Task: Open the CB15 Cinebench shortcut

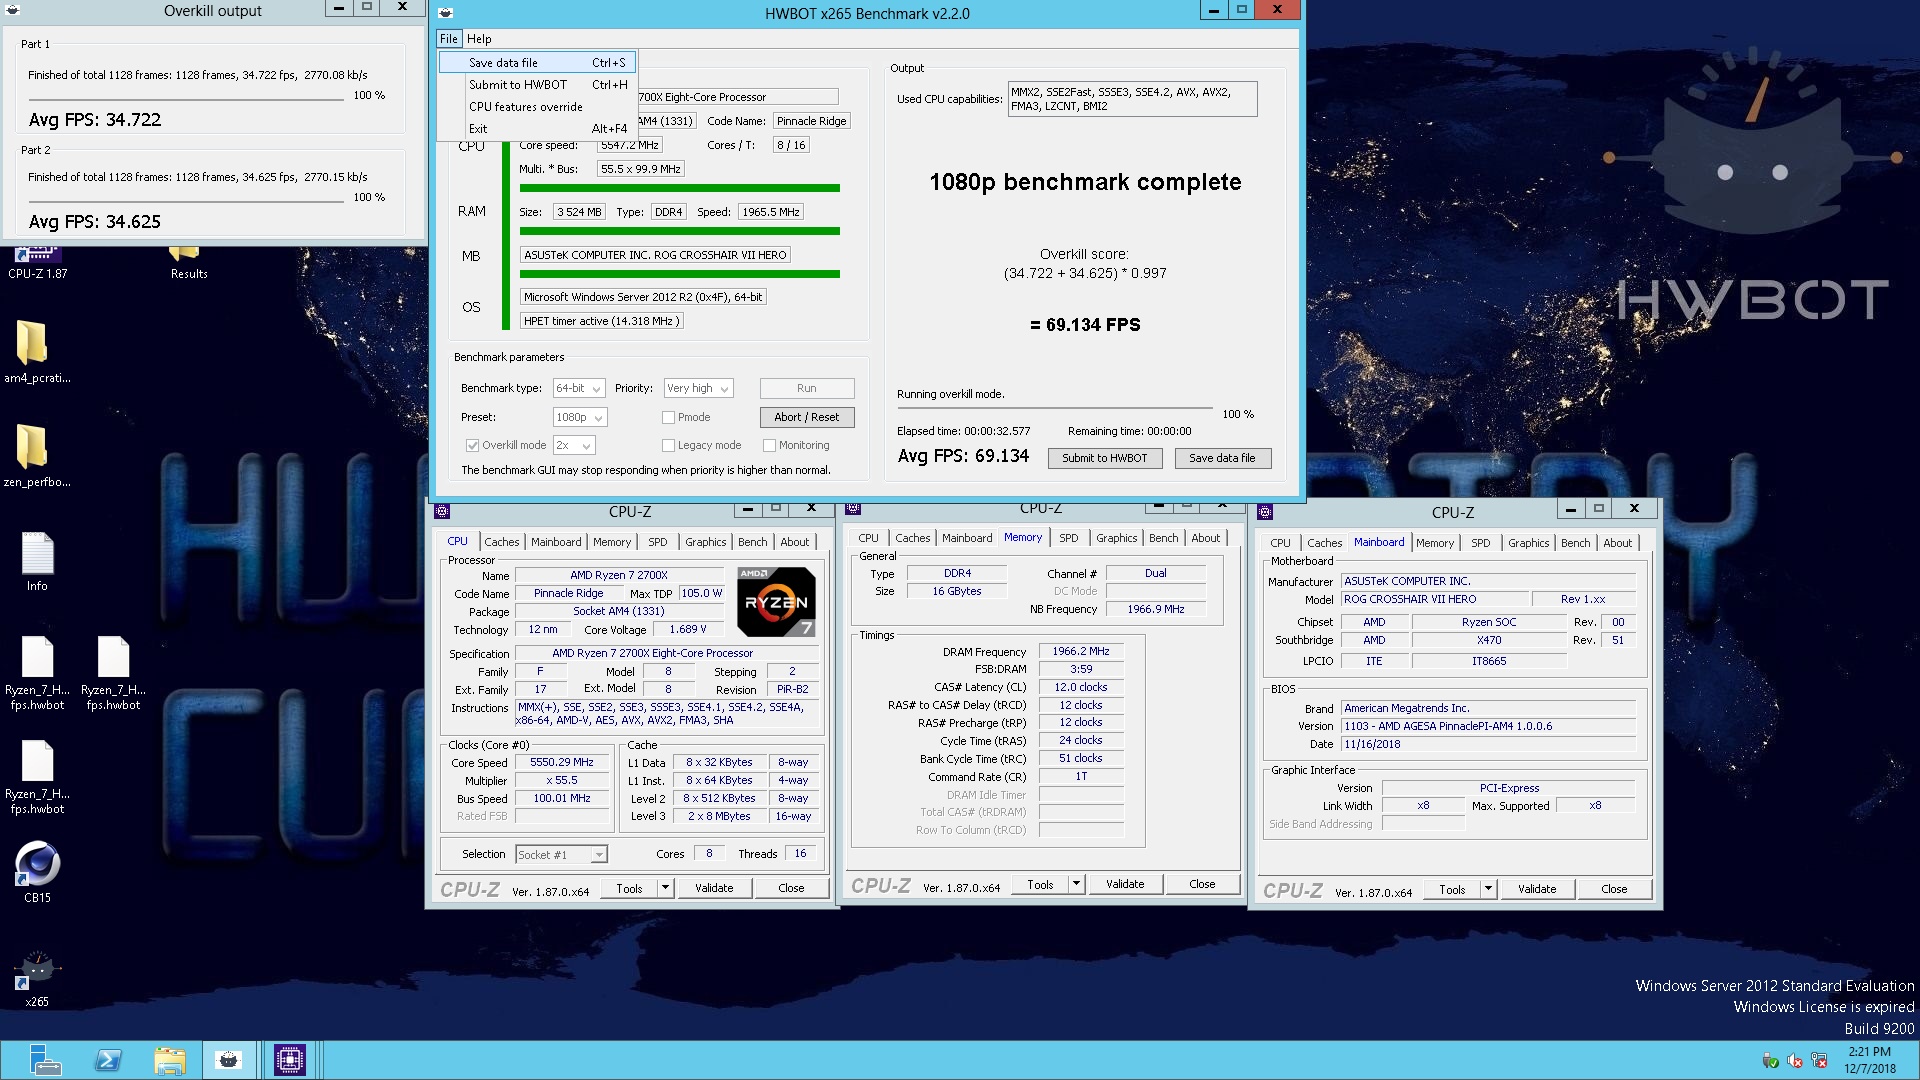Action: click(x=37, y=871)
